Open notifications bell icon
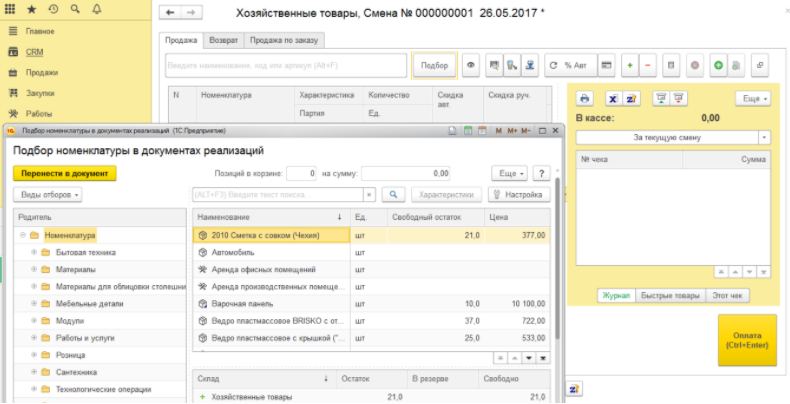 [97, 9]
